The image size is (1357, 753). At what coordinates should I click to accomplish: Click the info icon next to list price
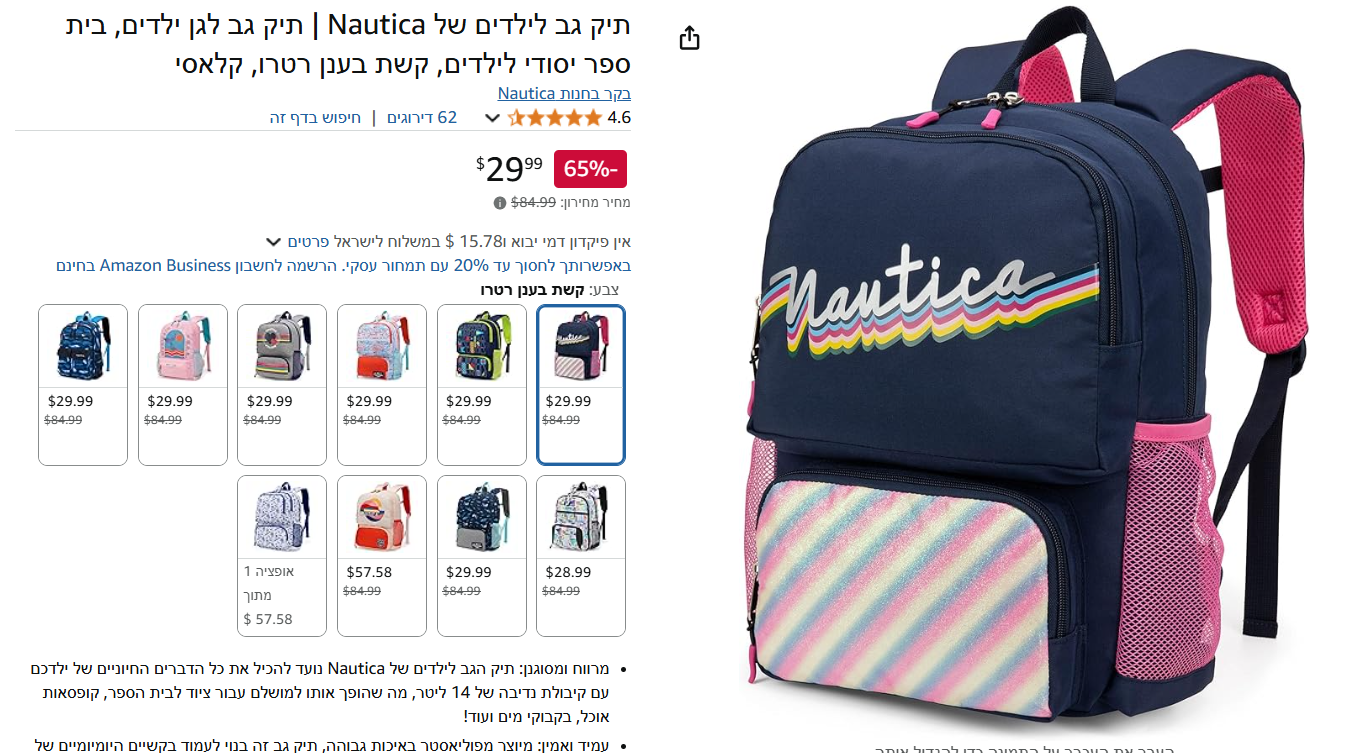500,203
